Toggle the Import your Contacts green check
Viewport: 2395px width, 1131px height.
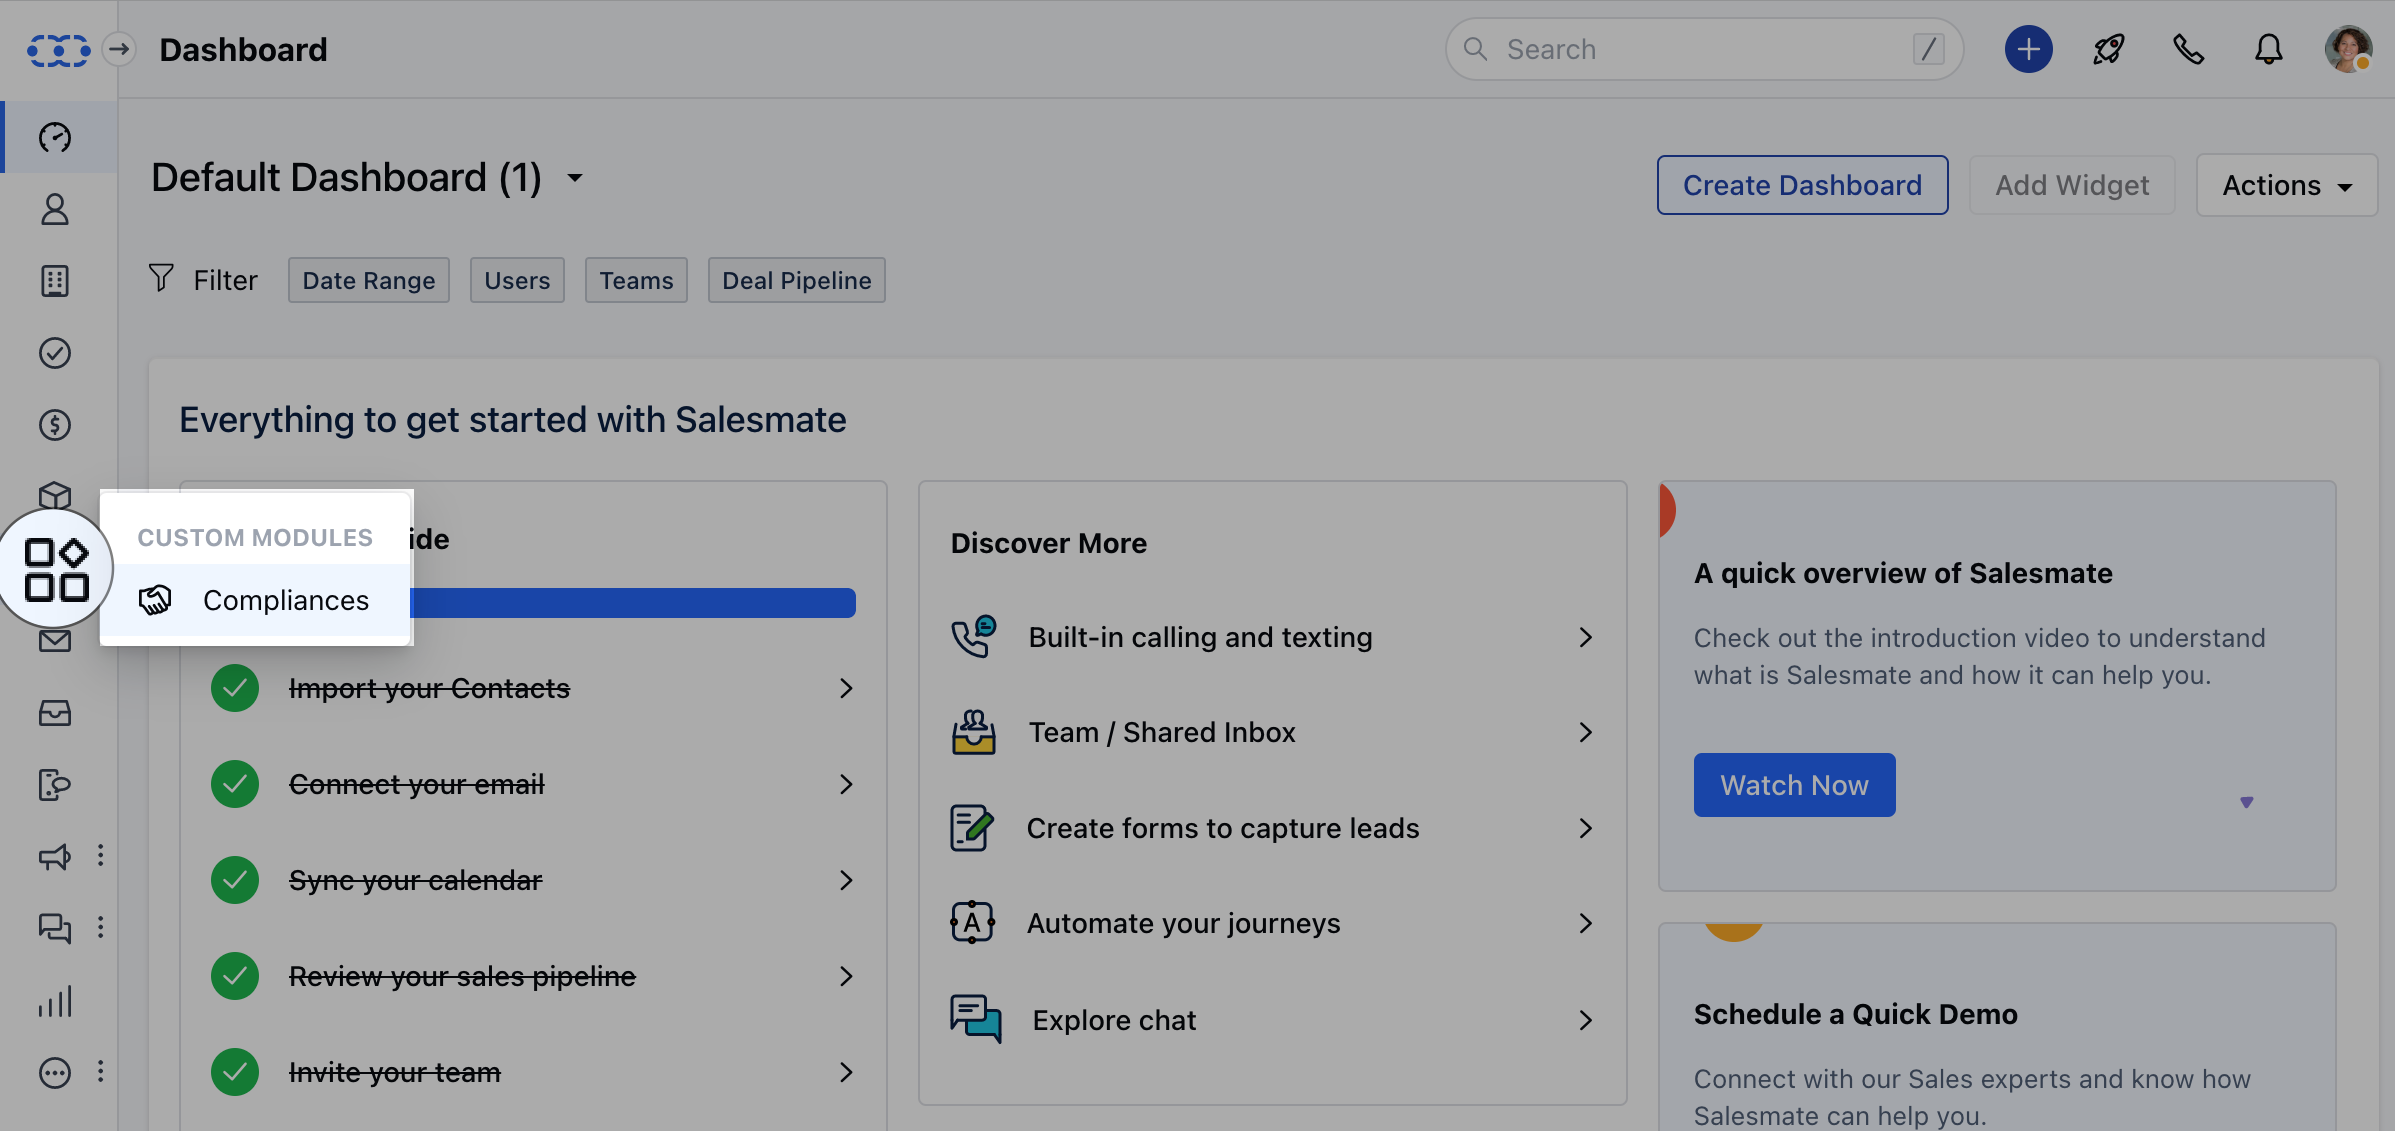point(235,688)
